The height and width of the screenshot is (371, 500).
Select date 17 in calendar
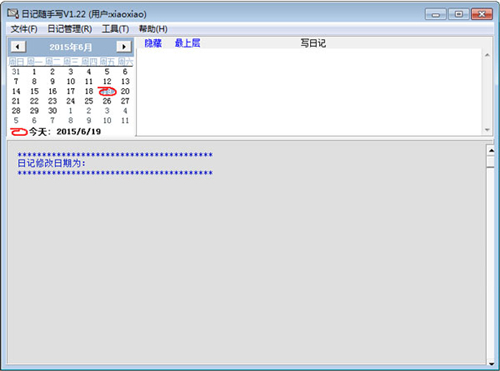pos(71,91)
